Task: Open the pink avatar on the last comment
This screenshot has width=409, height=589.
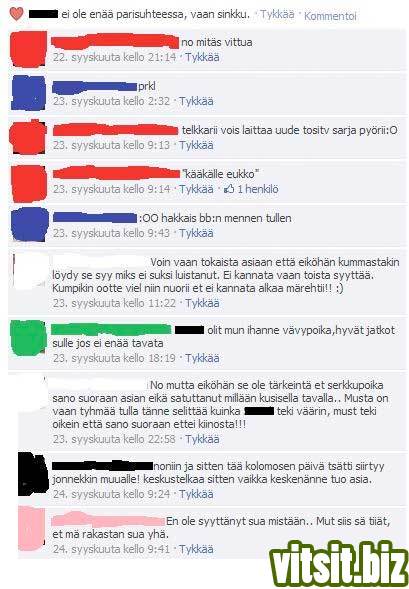Action: point(32,529)
